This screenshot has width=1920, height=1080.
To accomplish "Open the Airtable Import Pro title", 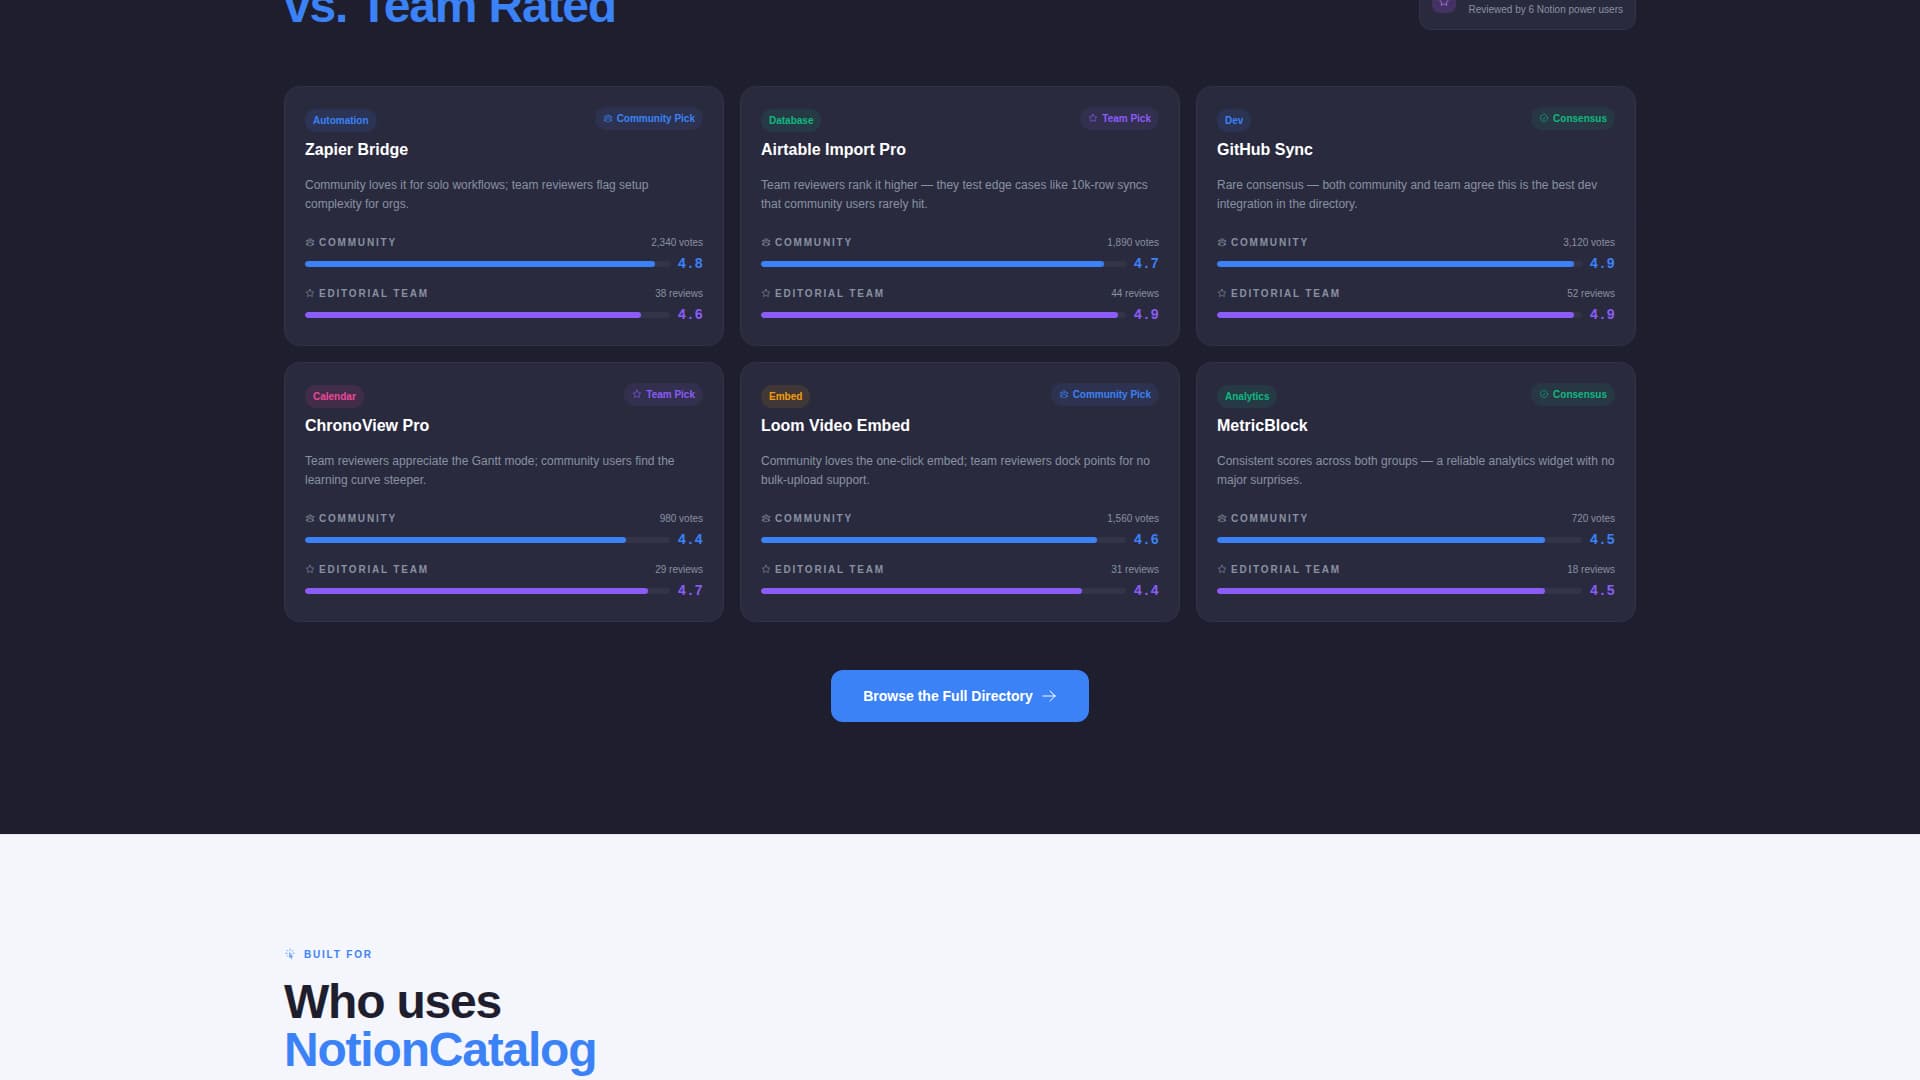I will [x=833, y=149].
